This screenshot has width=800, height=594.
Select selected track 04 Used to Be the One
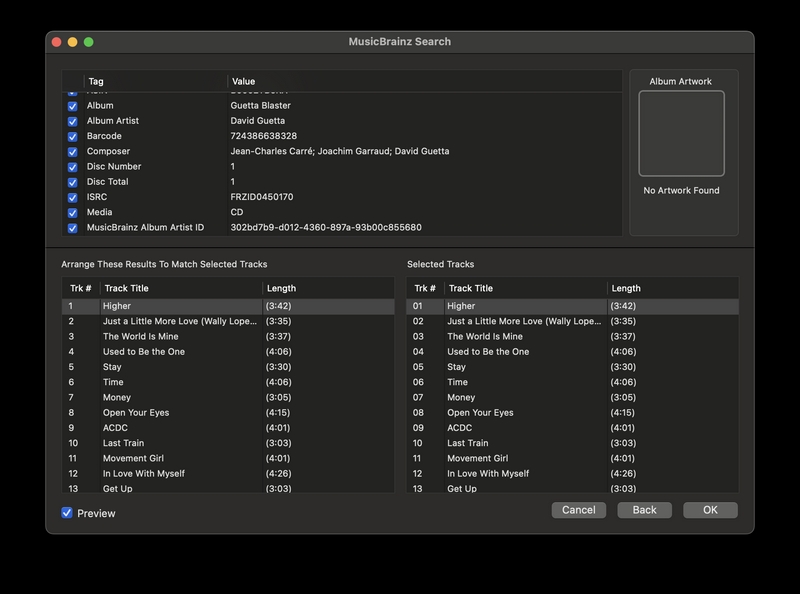(x=572, y=352)
